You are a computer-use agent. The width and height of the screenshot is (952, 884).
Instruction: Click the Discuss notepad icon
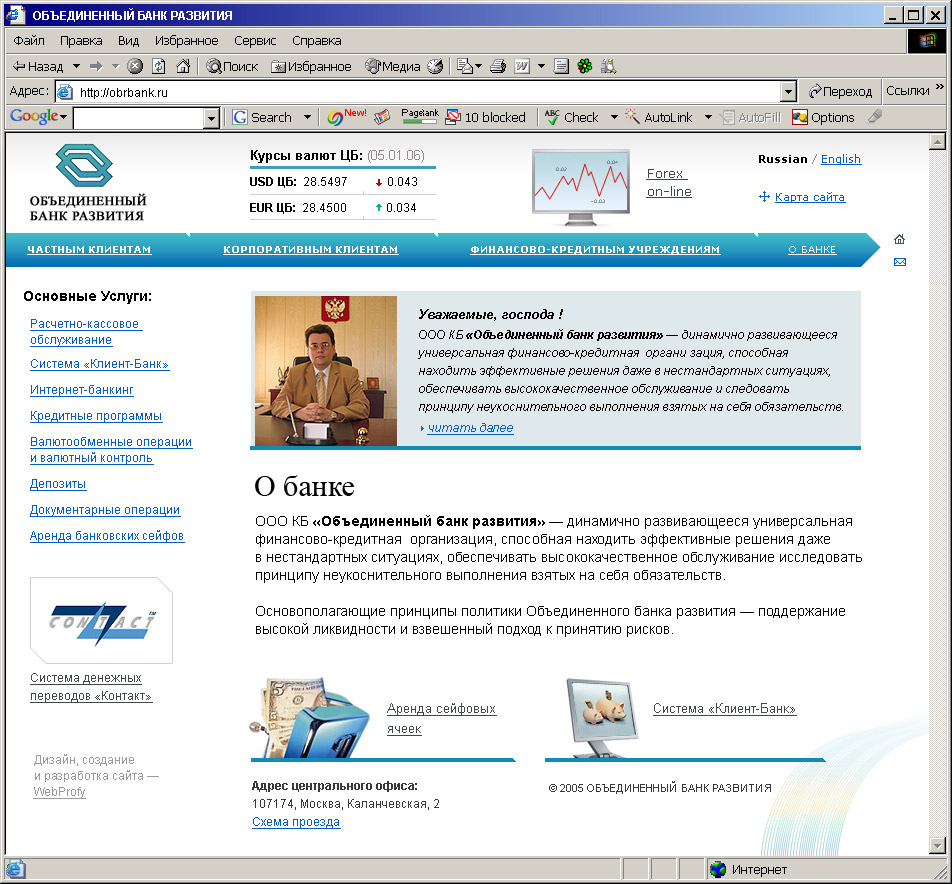pyautogui.click(x=562, y=66)
